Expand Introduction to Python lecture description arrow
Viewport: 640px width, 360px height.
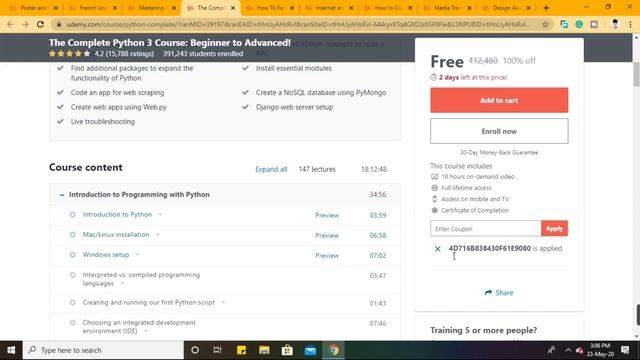(x=160, y=214)
